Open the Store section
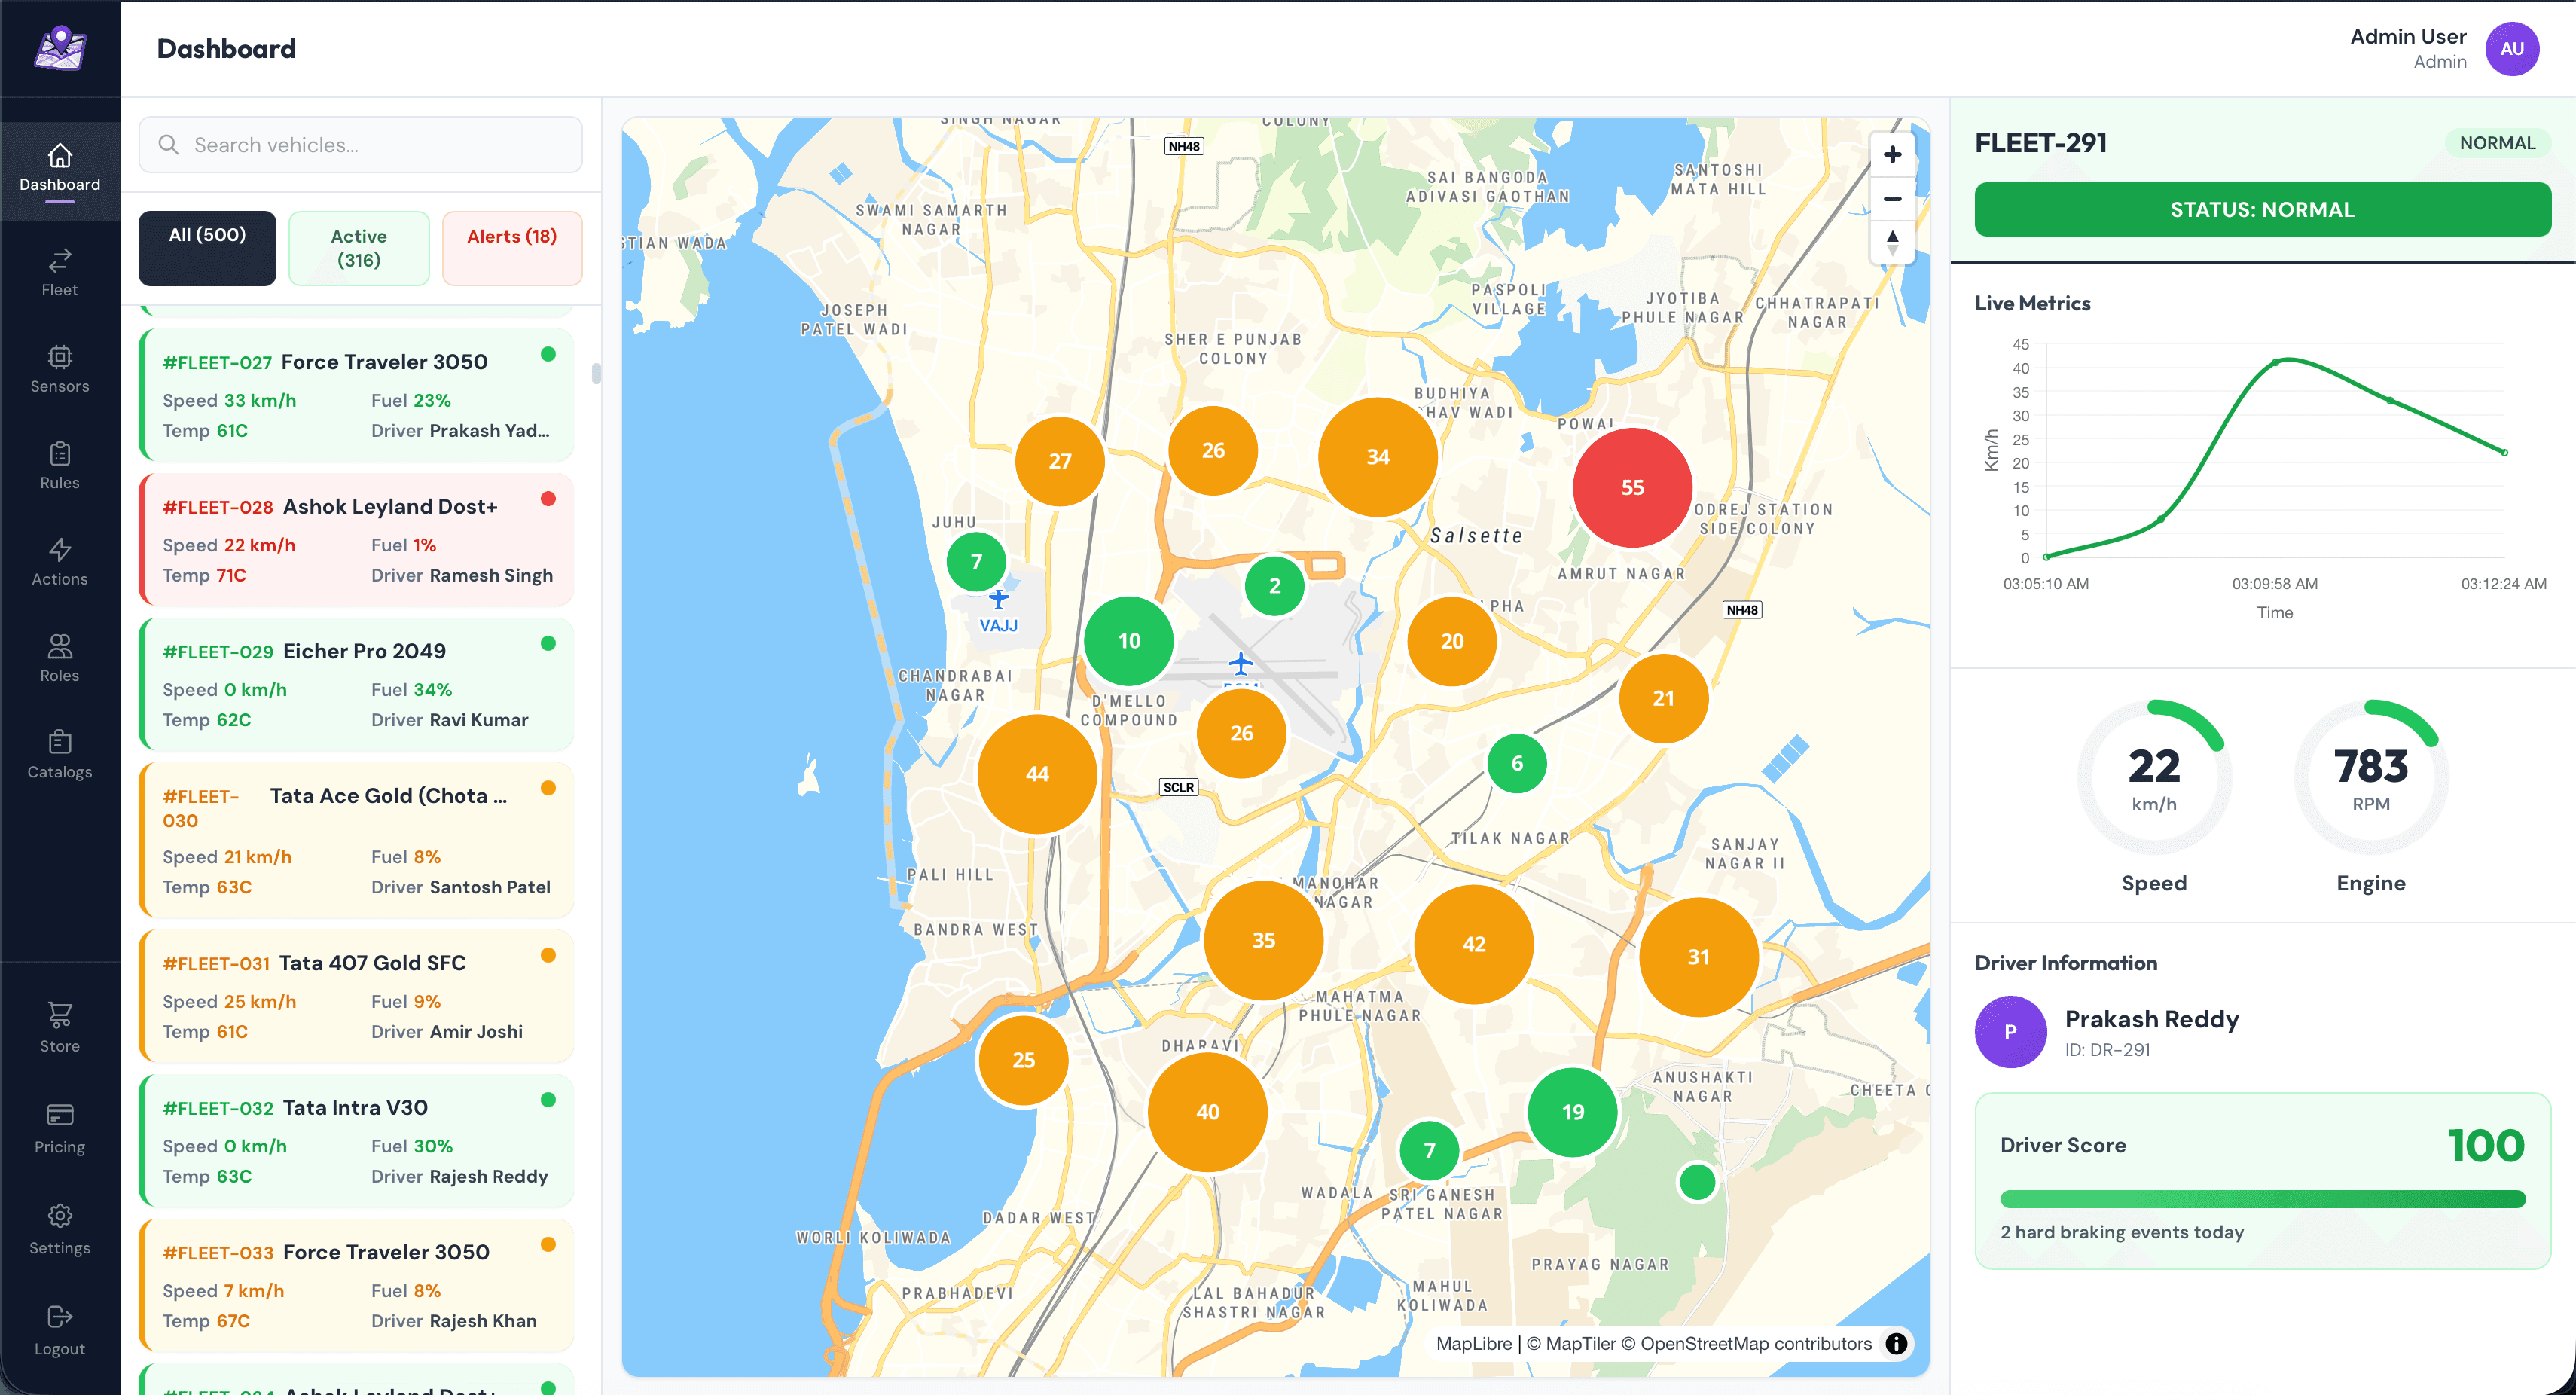The height and width of the screenshot is (1395, 2576). coord(59,1027)
